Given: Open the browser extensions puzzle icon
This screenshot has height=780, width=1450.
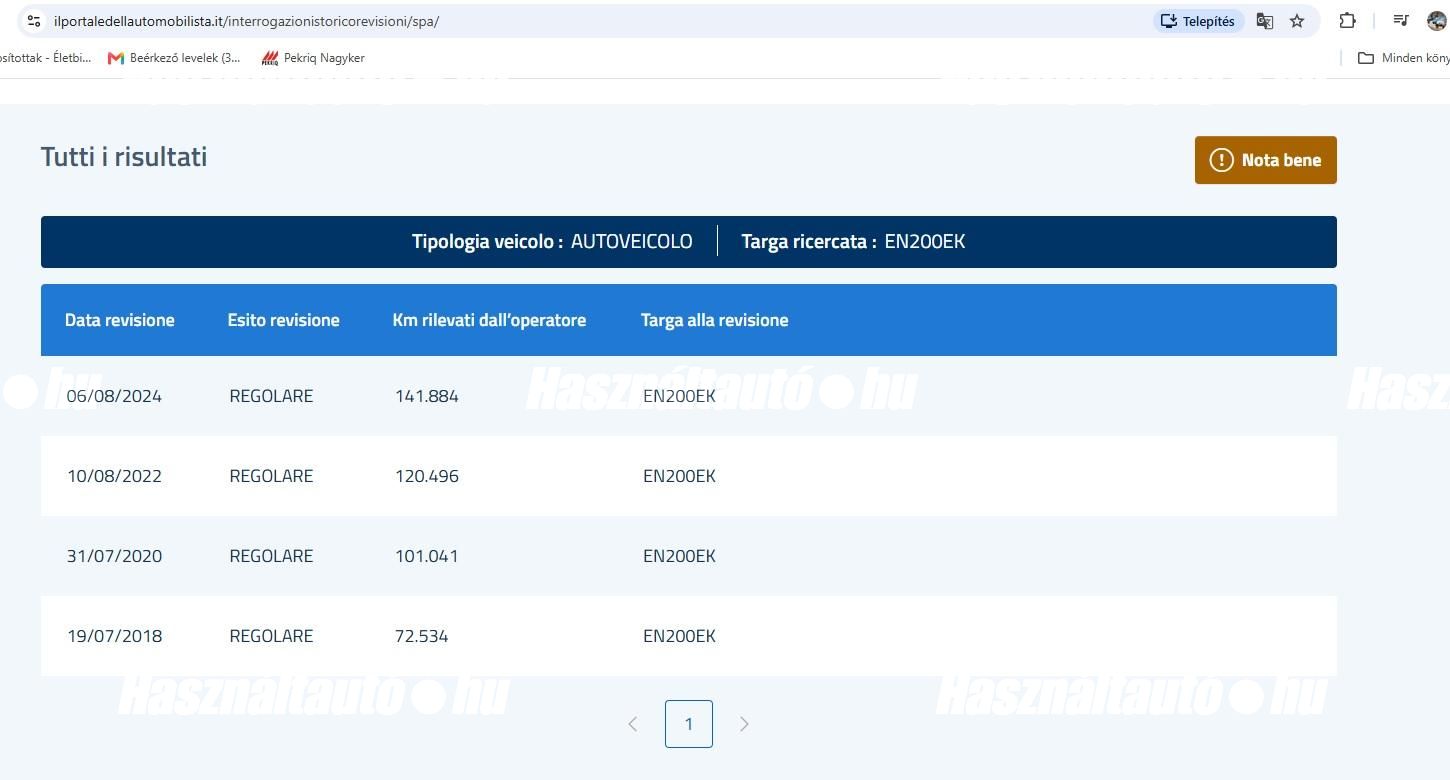Looking at the screenshot, I should [x=1347, y=21].
